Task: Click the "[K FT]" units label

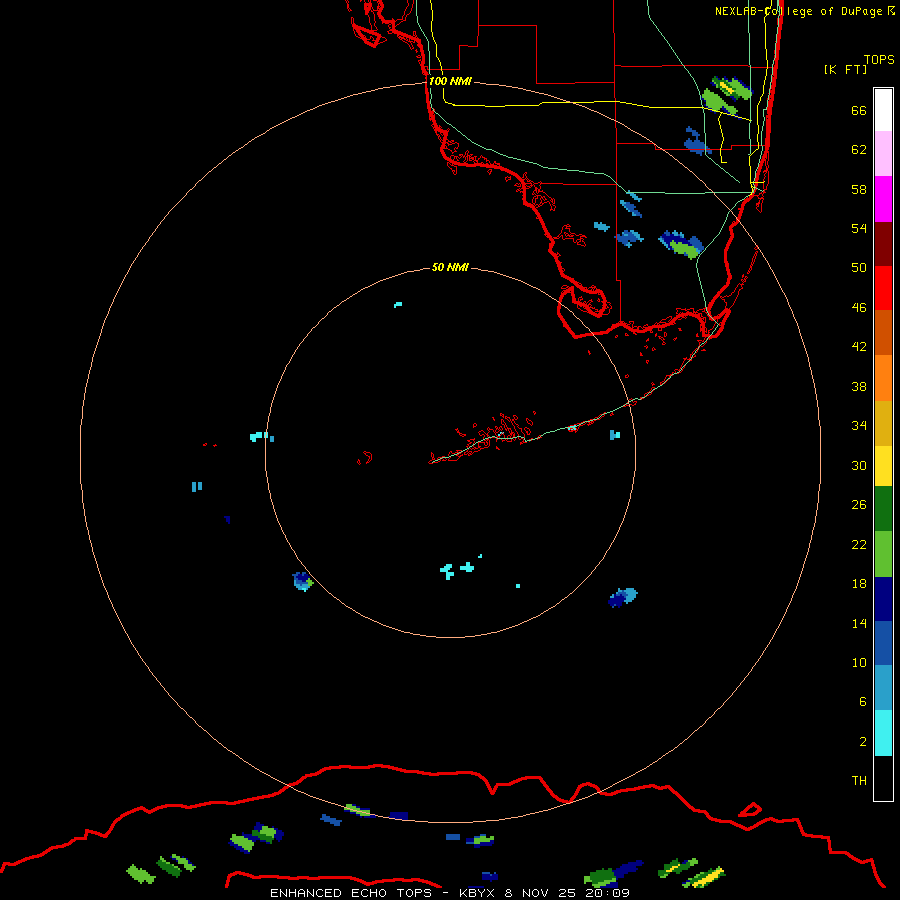Action: tap(845, 69)
